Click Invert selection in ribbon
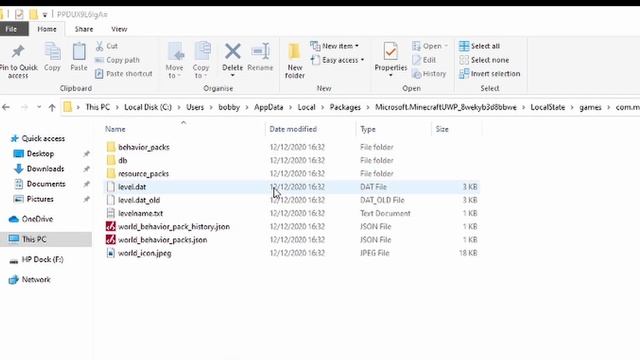This screenshot has height=360, width=640. tap(489, 74)
